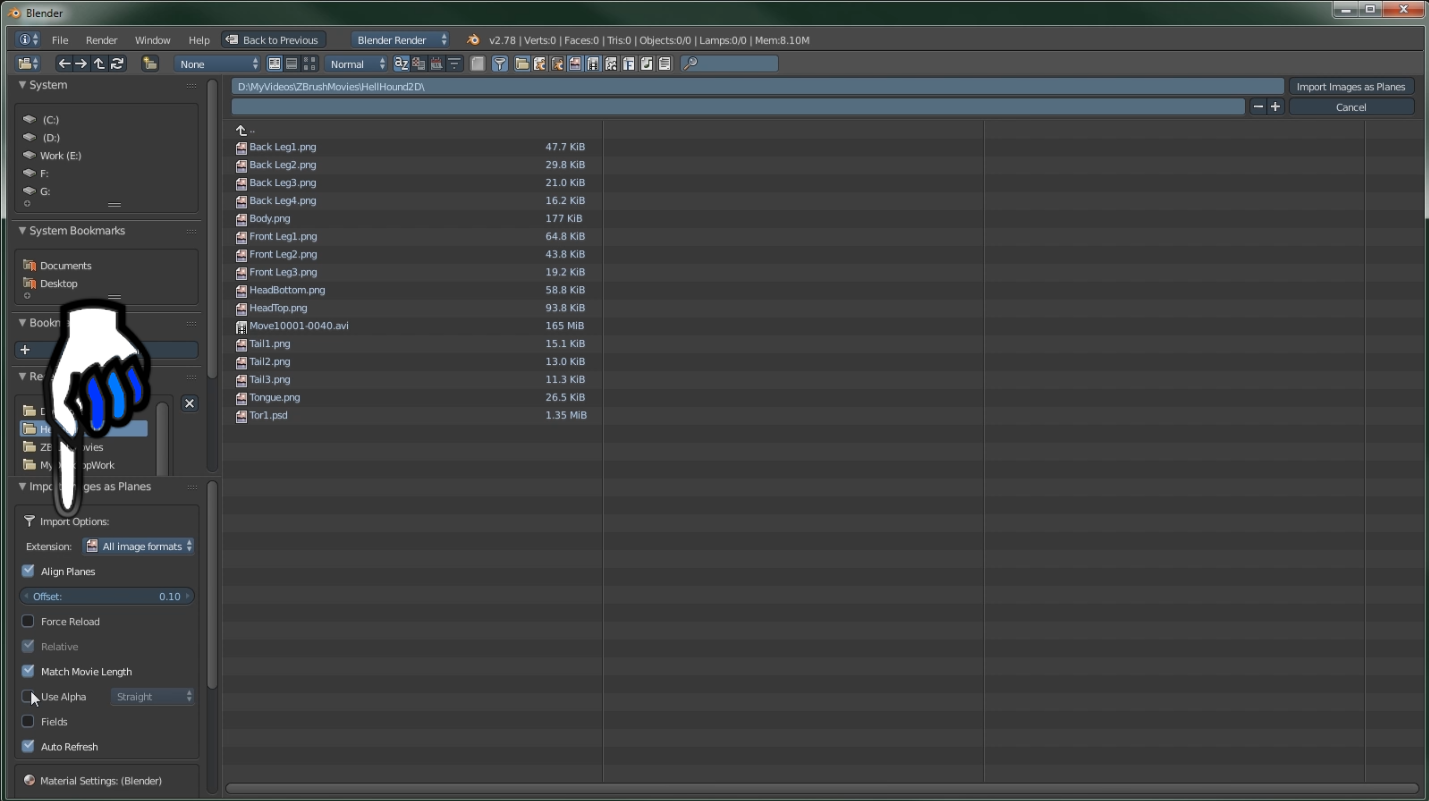Click the import options panel scrollbar
The image size is (1429, 801).
click(211, 585)
